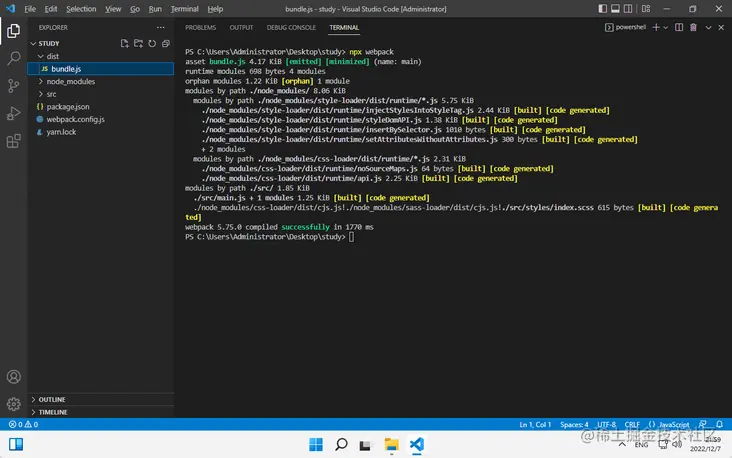Viewport: 732px width, 458px height.
Task: Open the Edit menu
Action: point(50,9)
